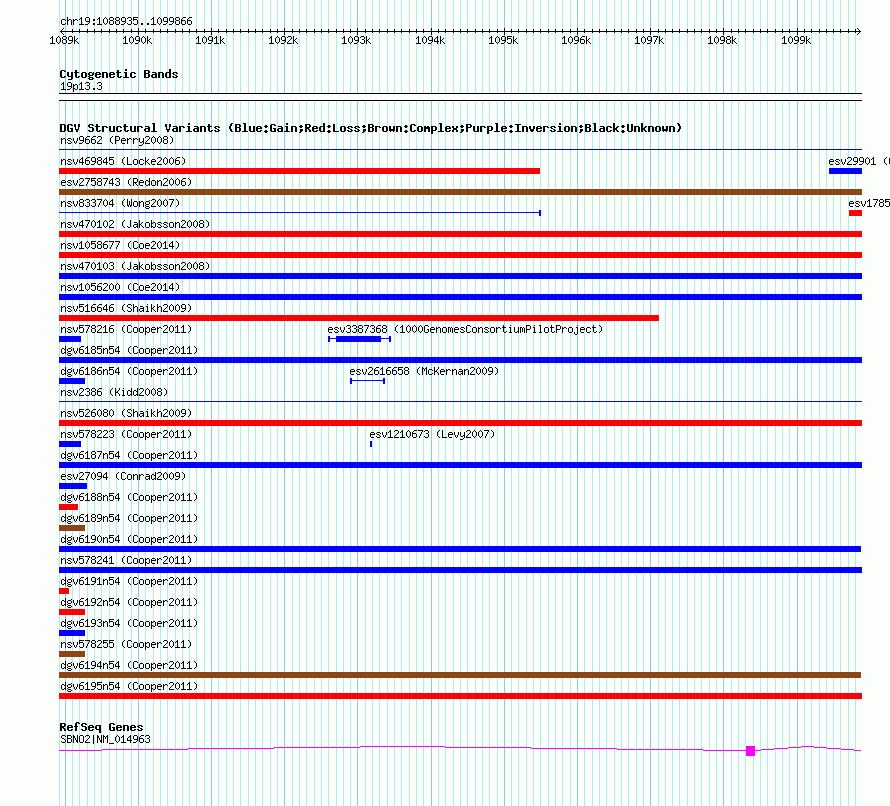
Task: Open the nsv578241 (Cooper2011) label
Action: [x=126, y=560]
